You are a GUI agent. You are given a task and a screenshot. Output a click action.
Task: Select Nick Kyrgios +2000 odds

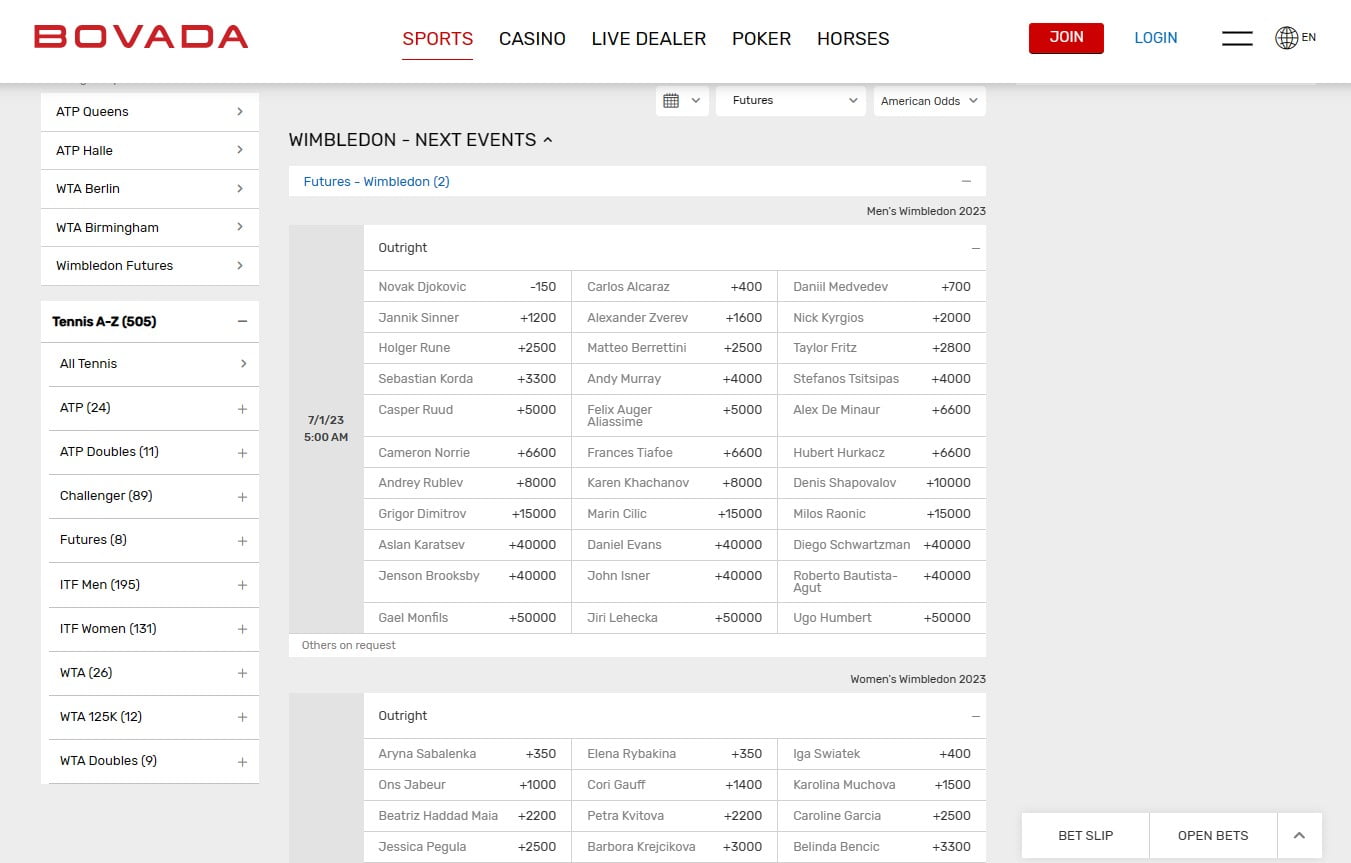click(882, 318)
